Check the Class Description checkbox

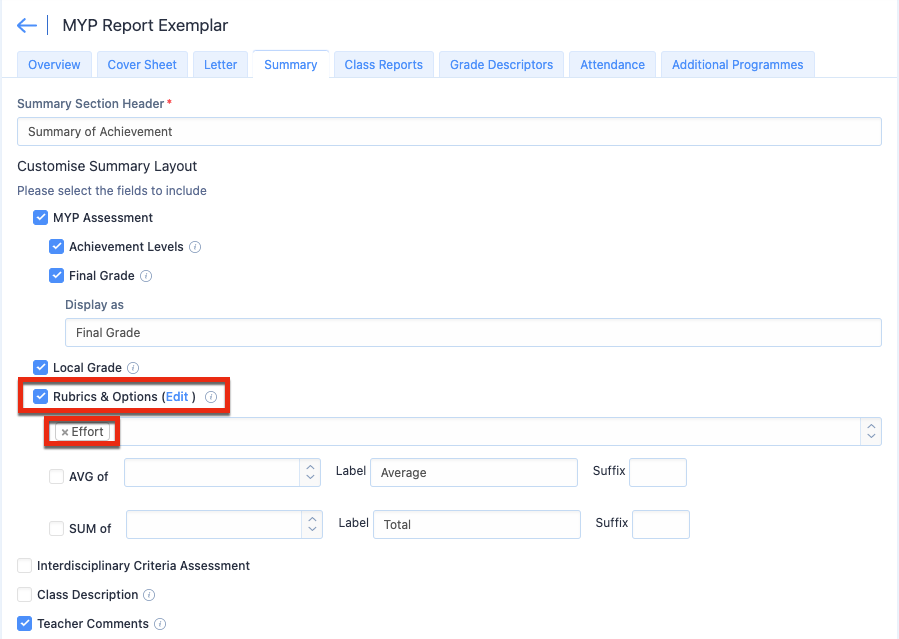click(x=24, y=594)
